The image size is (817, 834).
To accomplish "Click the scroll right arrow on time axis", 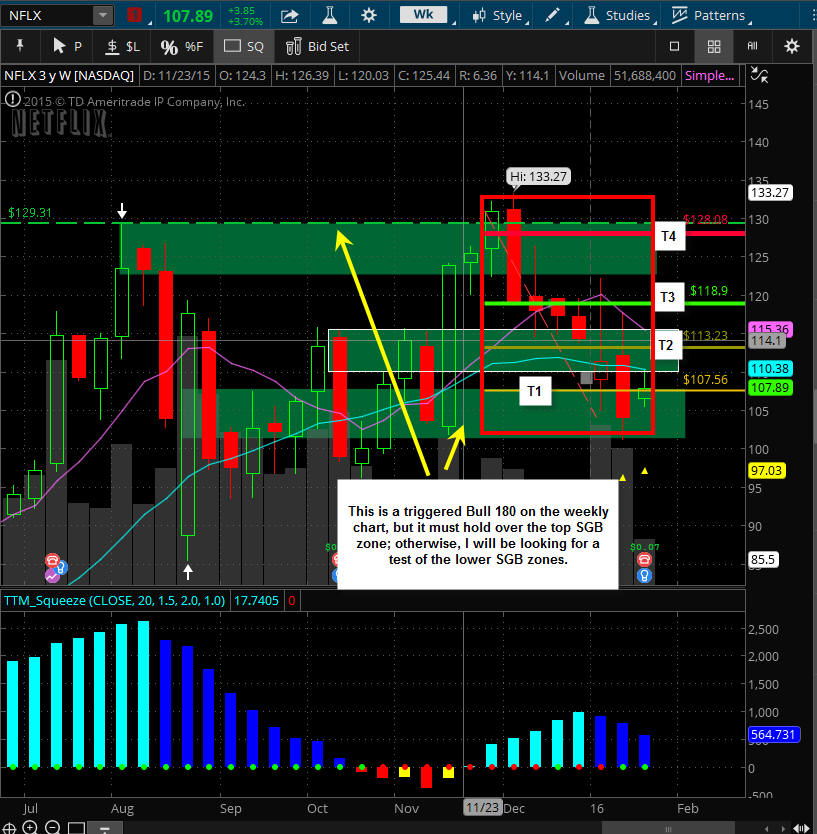I will pos(782,828).
